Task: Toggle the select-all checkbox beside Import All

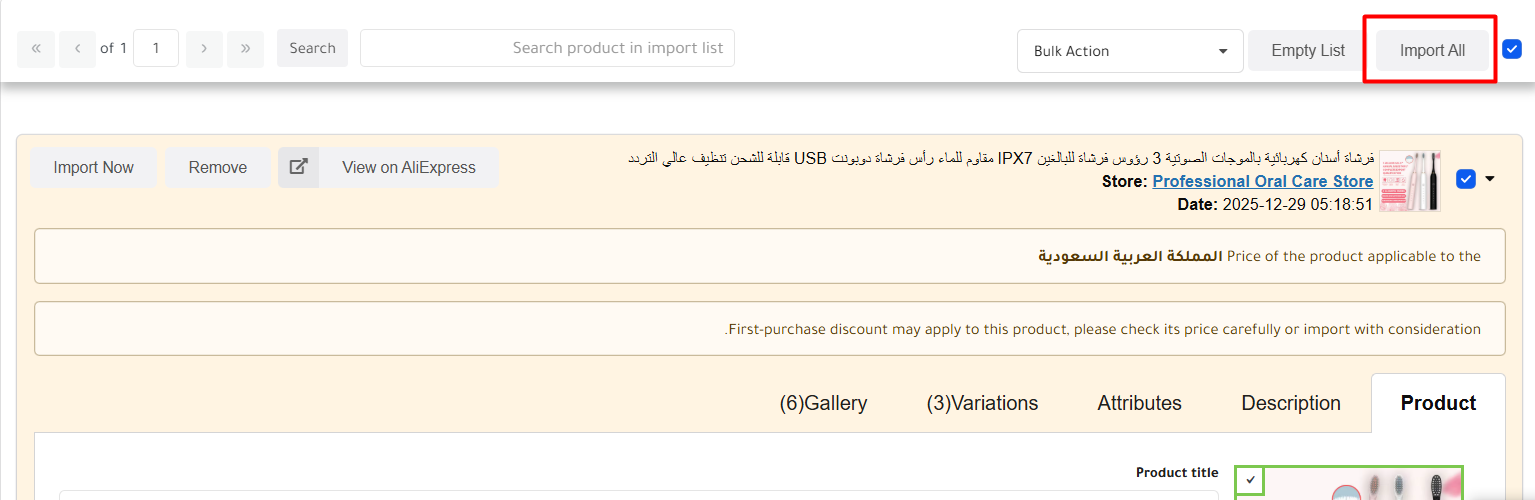Action: (x=1512, y=49)
